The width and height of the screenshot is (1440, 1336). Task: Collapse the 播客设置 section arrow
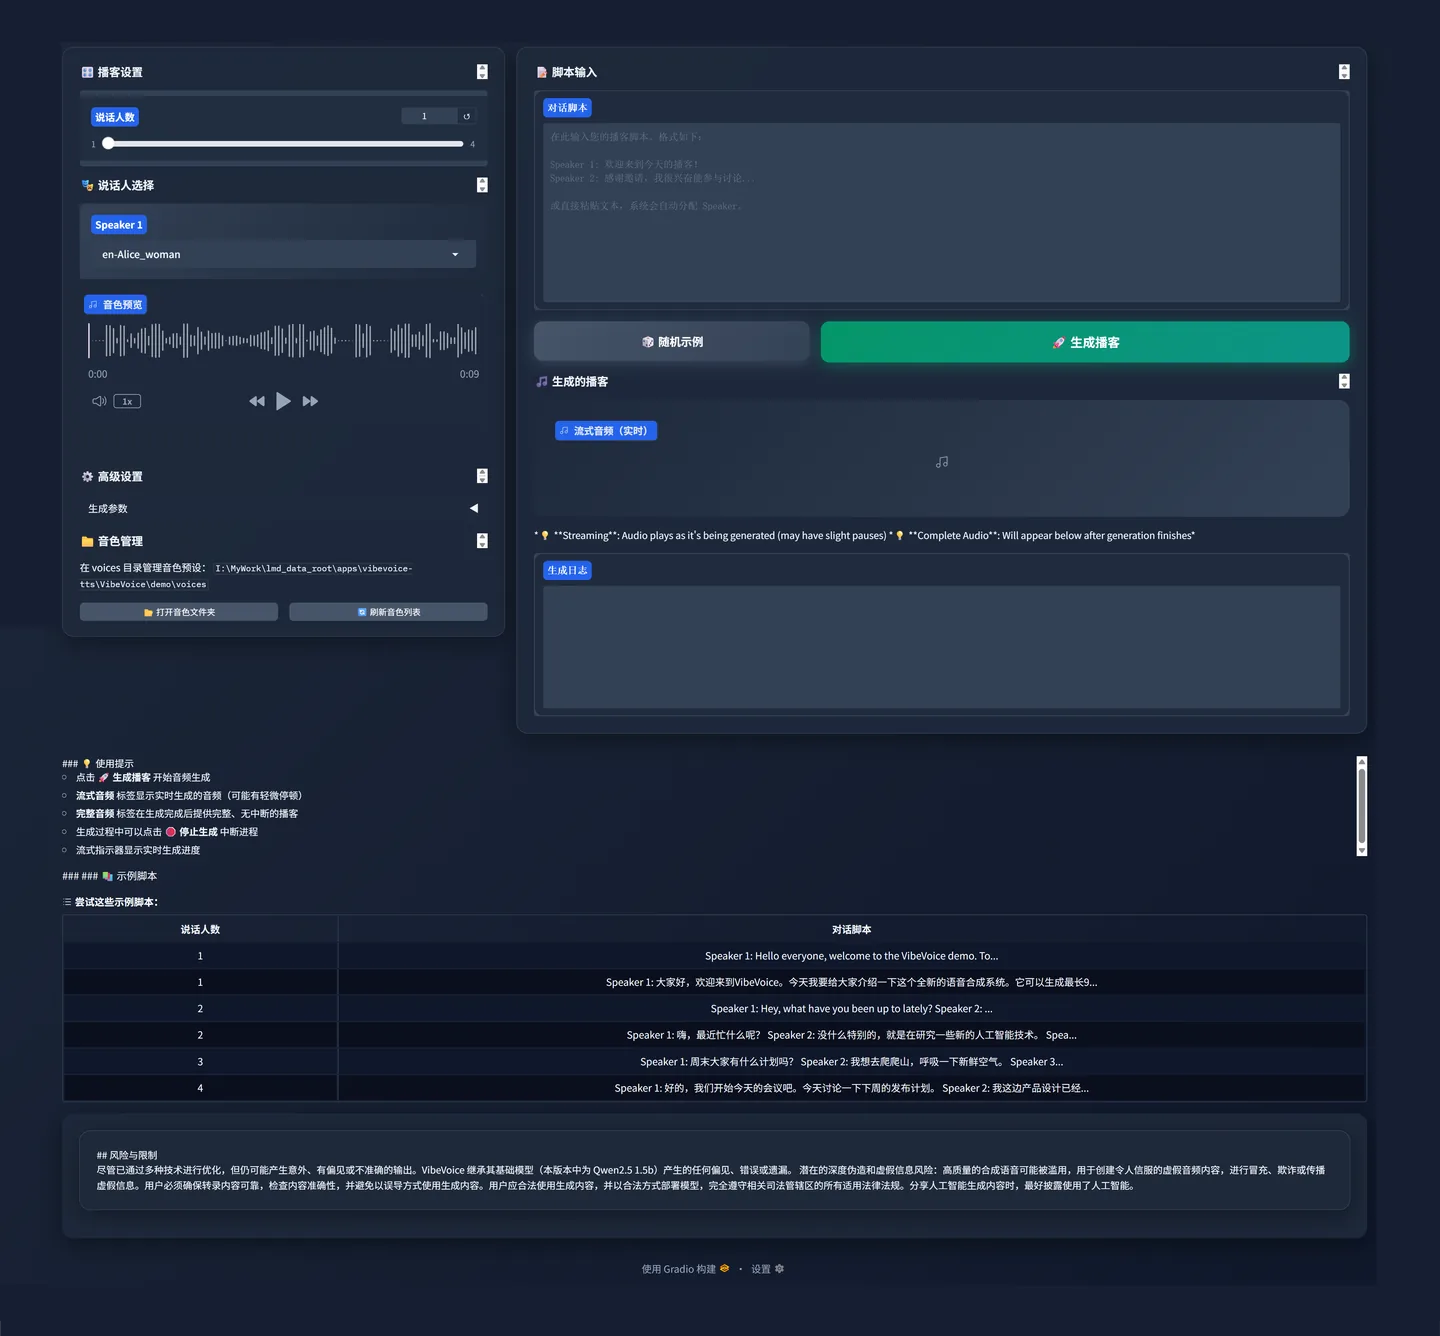pos(482,72)
